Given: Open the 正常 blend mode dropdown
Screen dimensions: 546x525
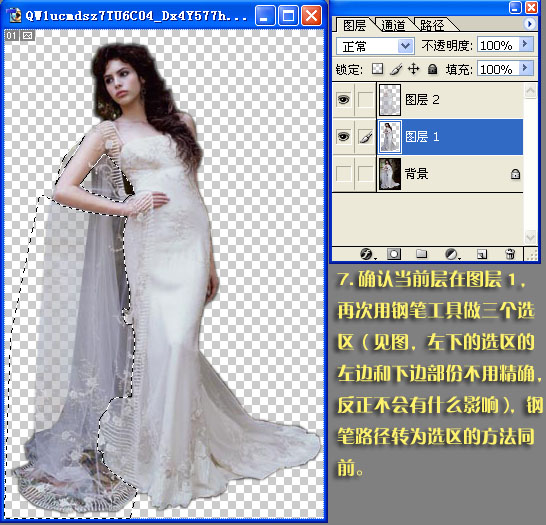Looking at the screenshot, I should (x=375, y=46).
